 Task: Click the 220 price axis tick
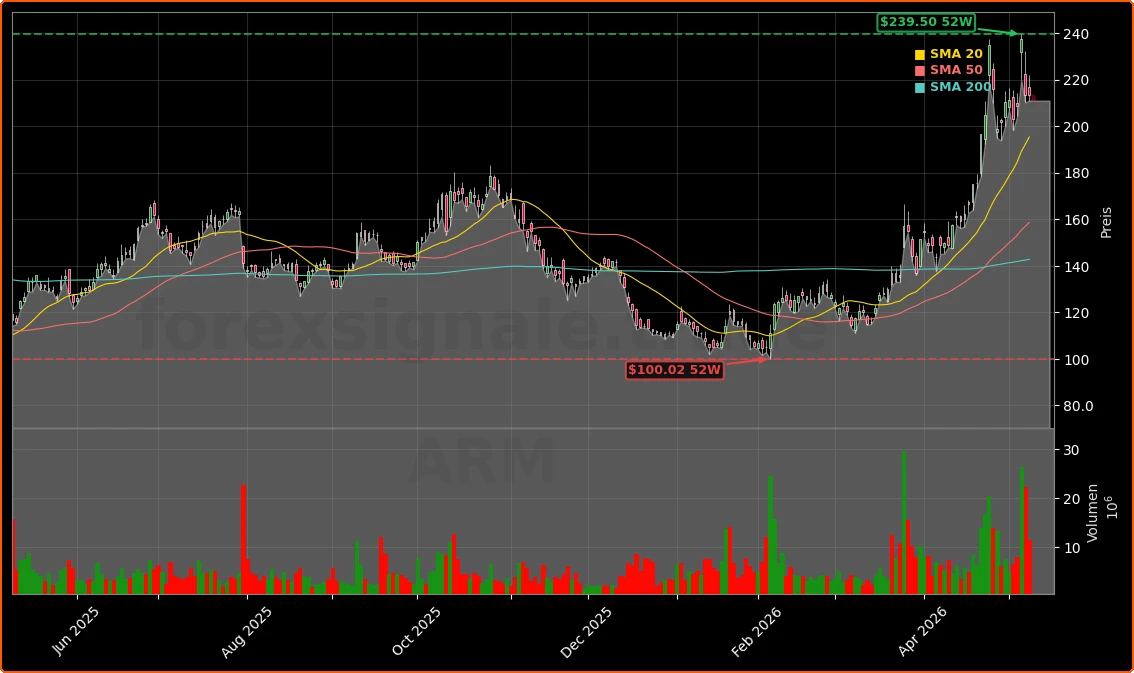pos(1076,80)
